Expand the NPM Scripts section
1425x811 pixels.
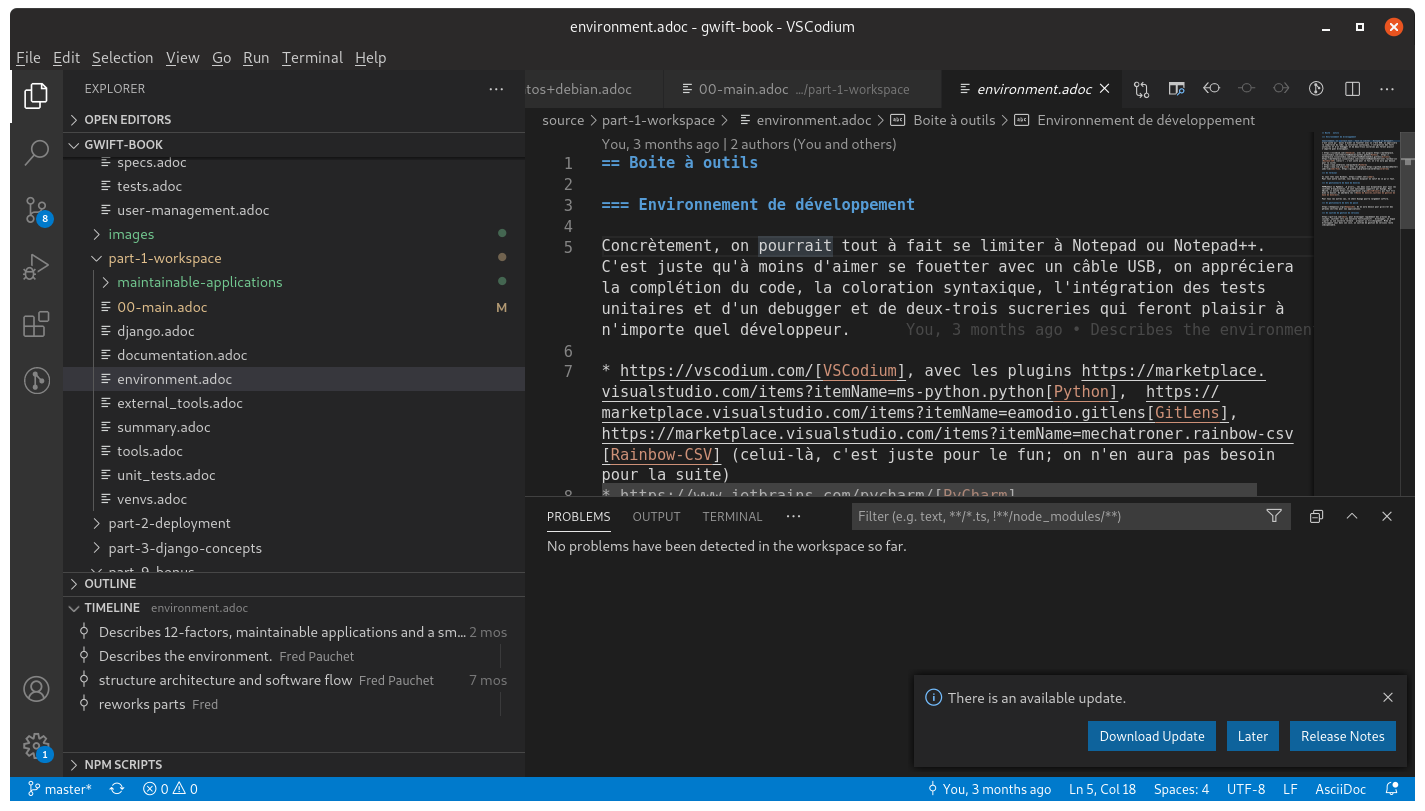123,765
